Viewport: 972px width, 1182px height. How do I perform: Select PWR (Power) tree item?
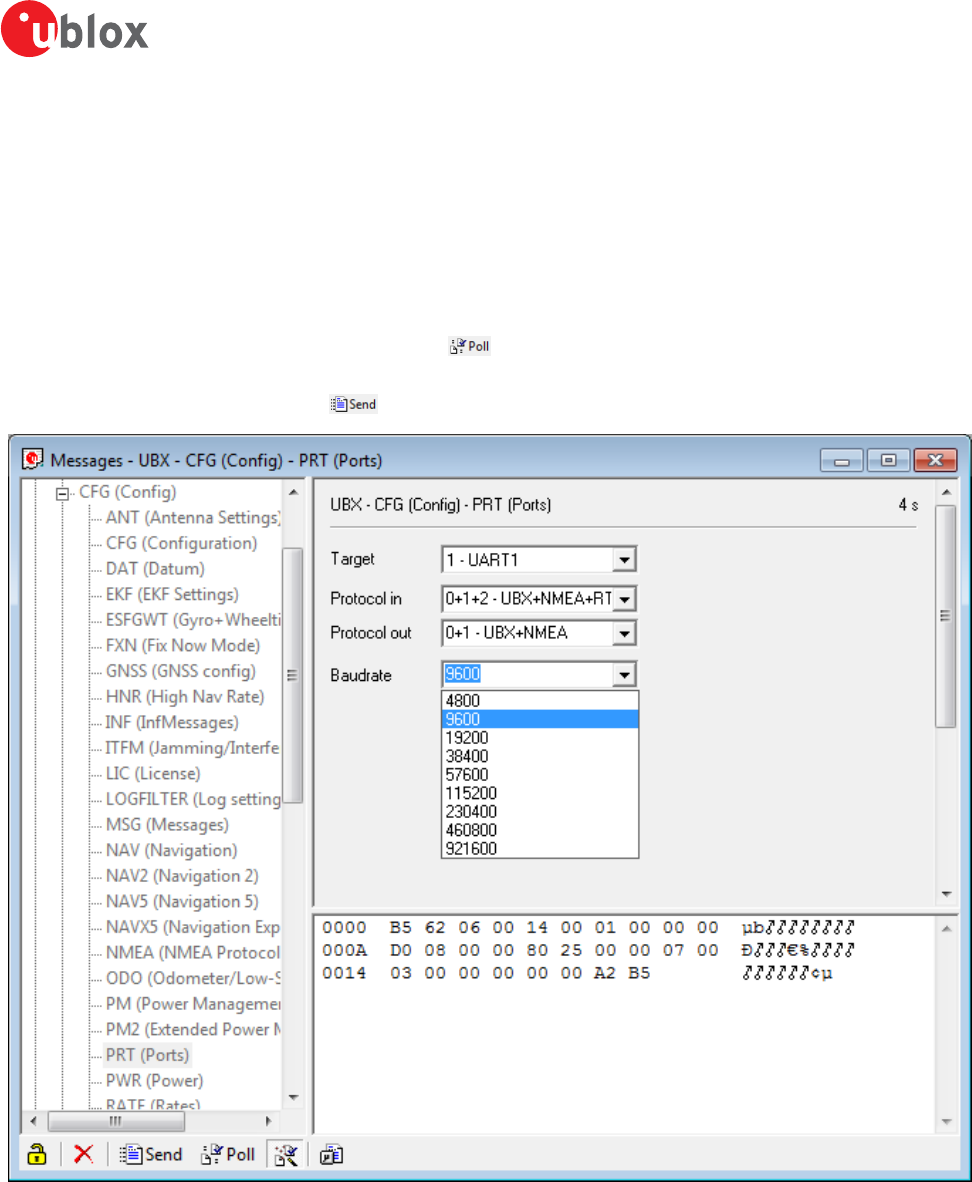click(155, 1081)
